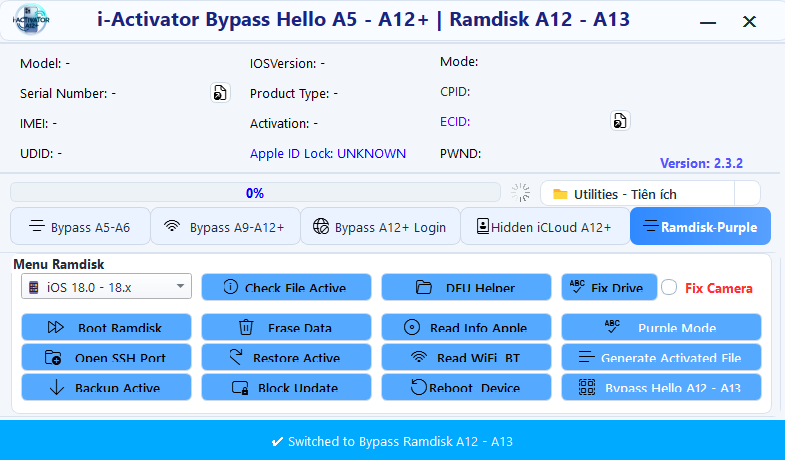This screenshot has height=460, width=785.
Task: Click the restore arrow icon on Restore Active
Action: (235, 356)
